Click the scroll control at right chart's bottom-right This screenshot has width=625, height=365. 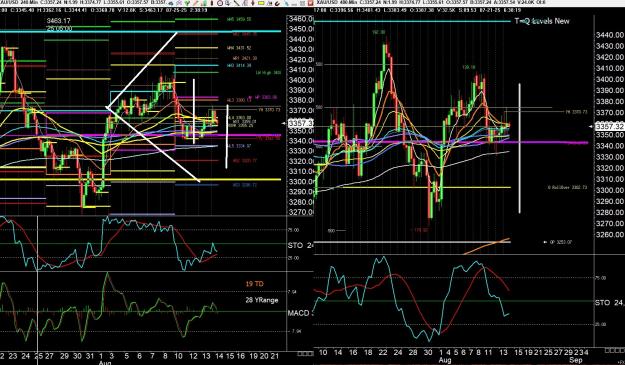(x=615, y=351)
